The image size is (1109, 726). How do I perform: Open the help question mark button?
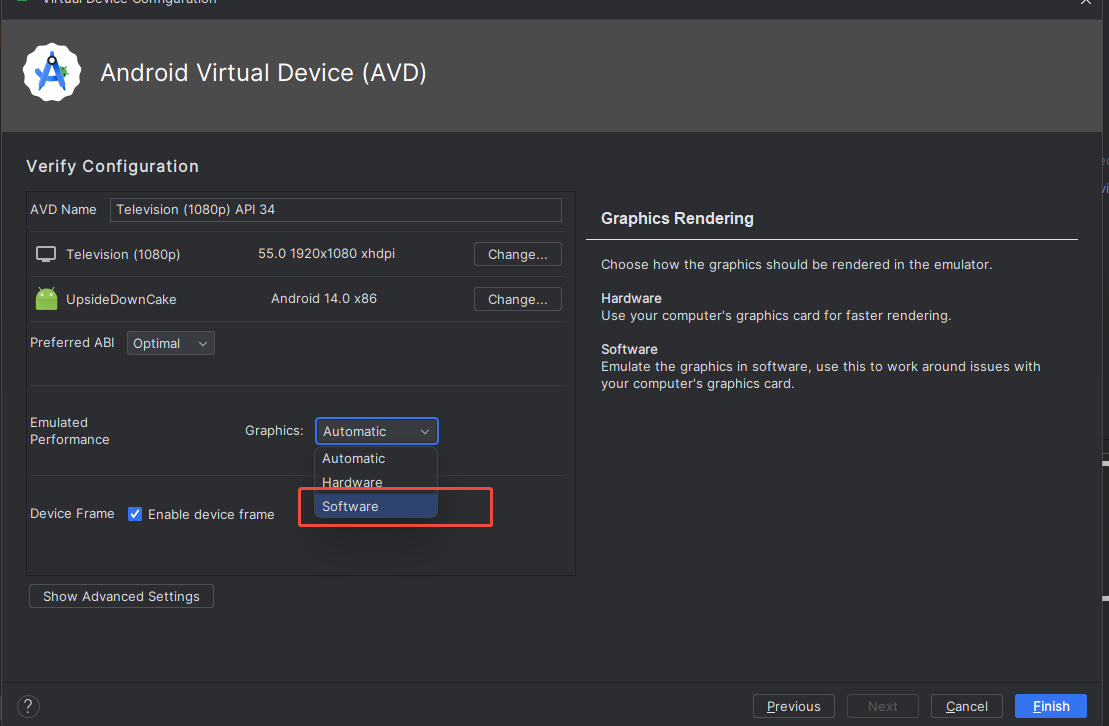28,705
